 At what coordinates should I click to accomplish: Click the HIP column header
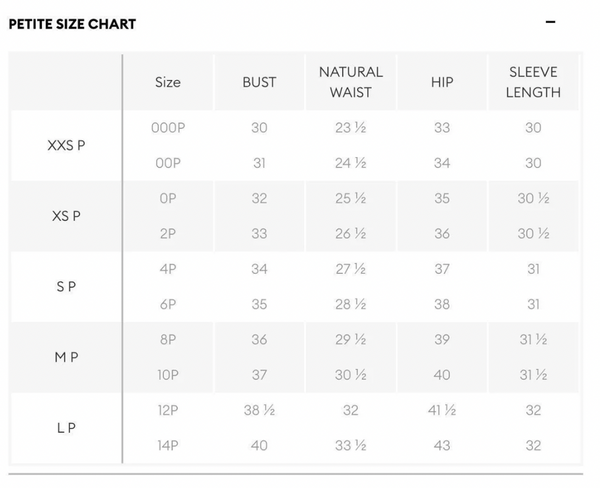click(442, 82)
